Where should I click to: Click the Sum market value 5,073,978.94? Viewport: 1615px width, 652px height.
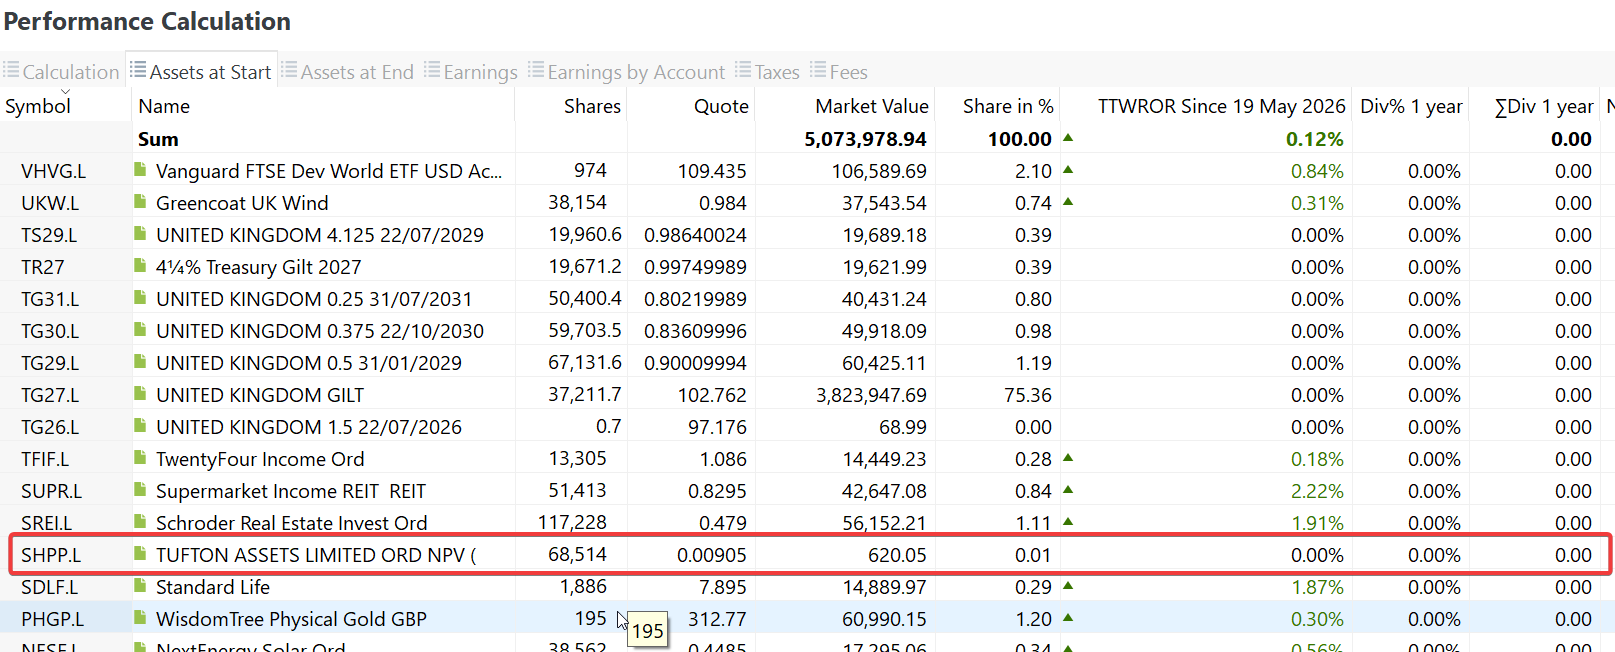865,139
